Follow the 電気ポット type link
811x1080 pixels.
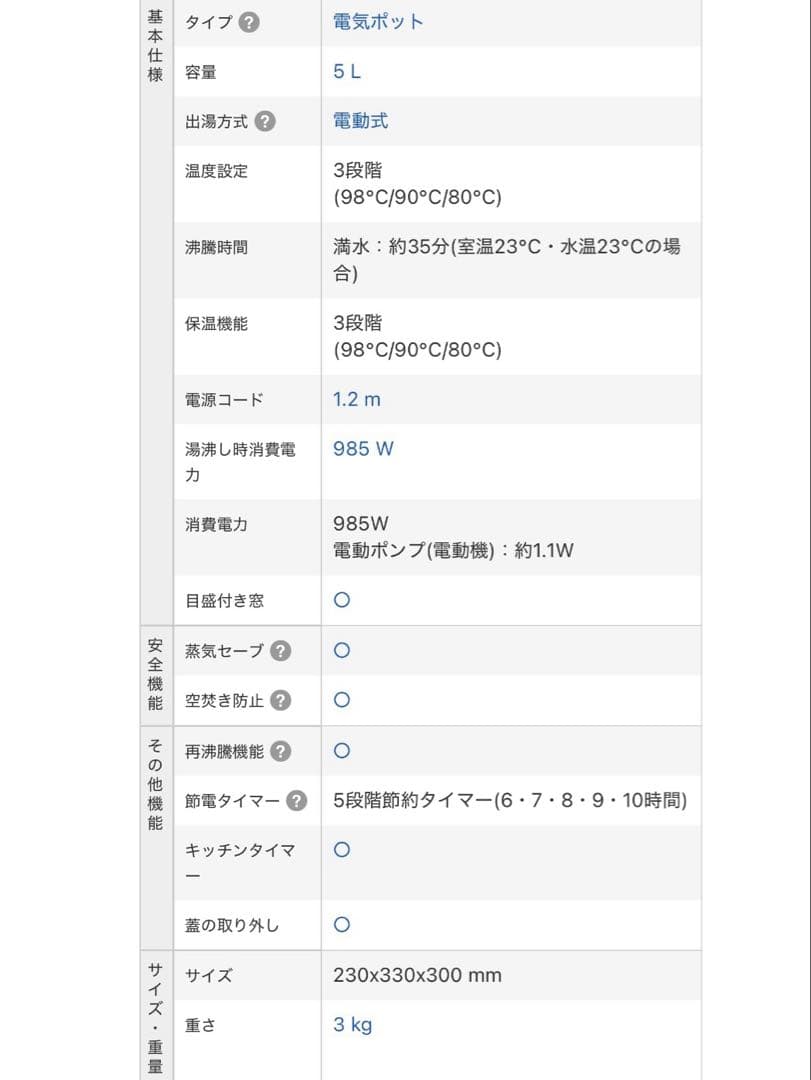(378, 21)
